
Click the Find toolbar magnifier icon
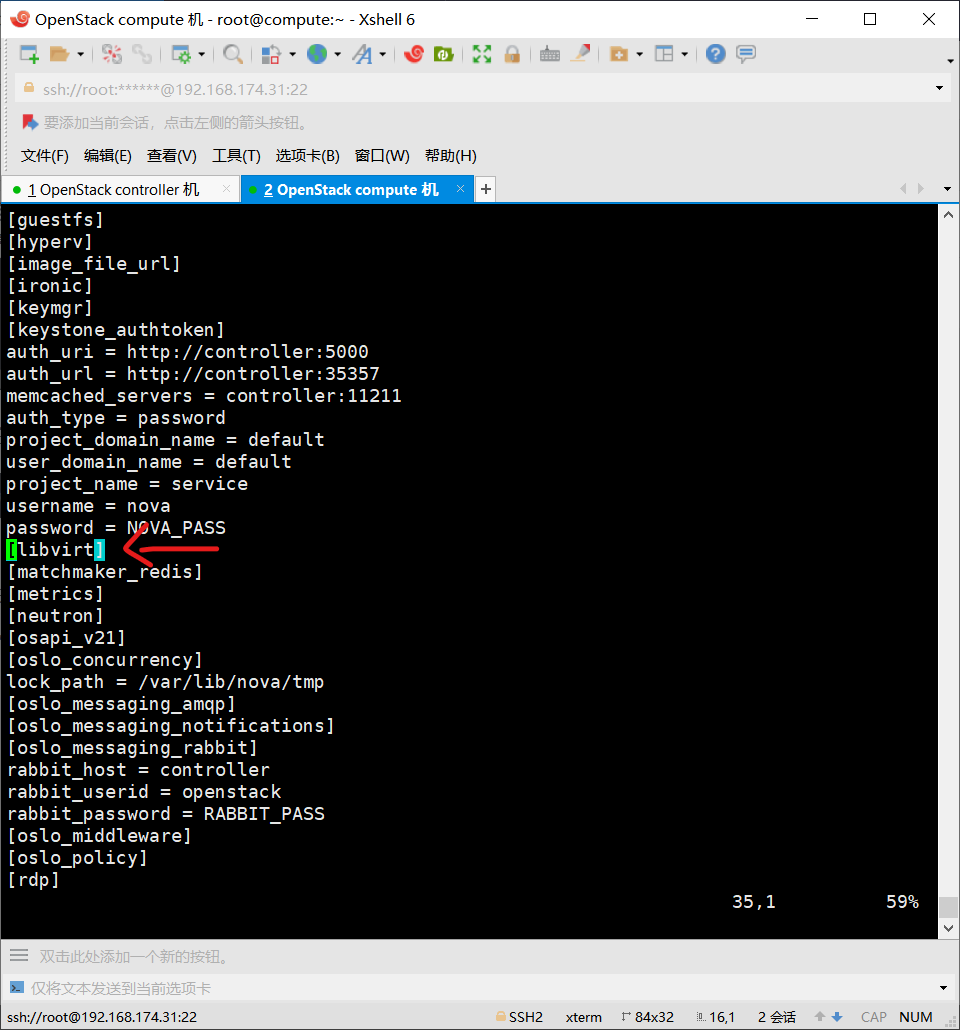[232, 54]
